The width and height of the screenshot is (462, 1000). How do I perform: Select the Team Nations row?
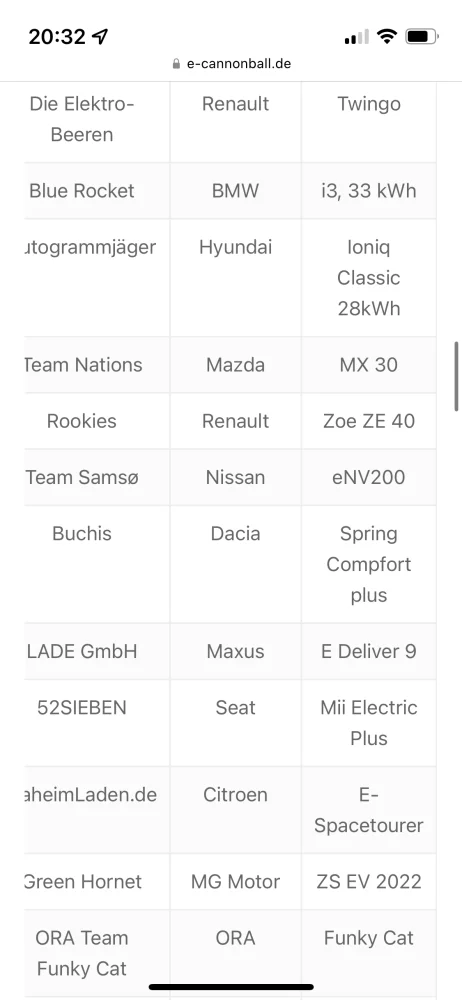point(230,365)
